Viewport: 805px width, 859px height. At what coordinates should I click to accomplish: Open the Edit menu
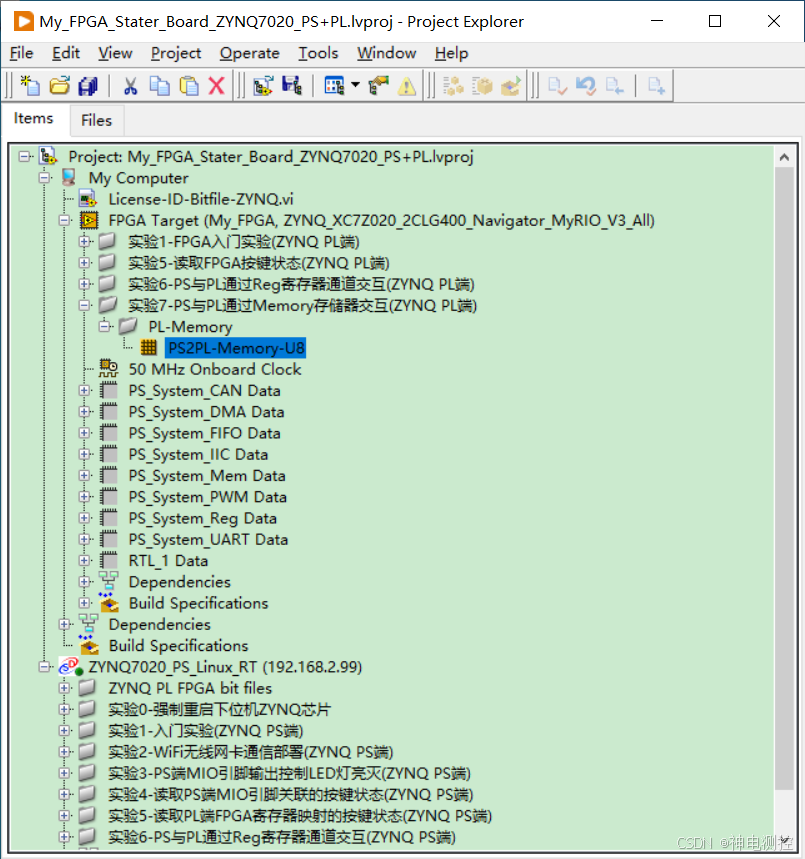66,53
